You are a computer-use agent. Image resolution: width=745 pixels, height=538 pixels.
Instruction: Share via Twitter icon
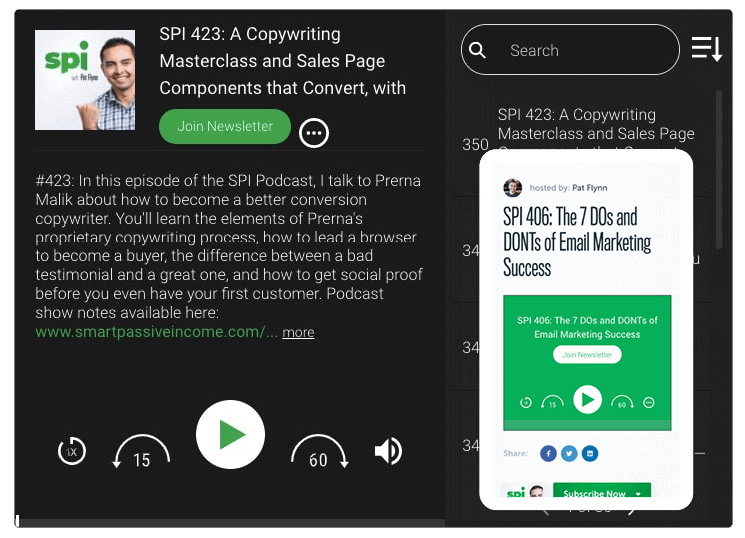pos(569,453)
